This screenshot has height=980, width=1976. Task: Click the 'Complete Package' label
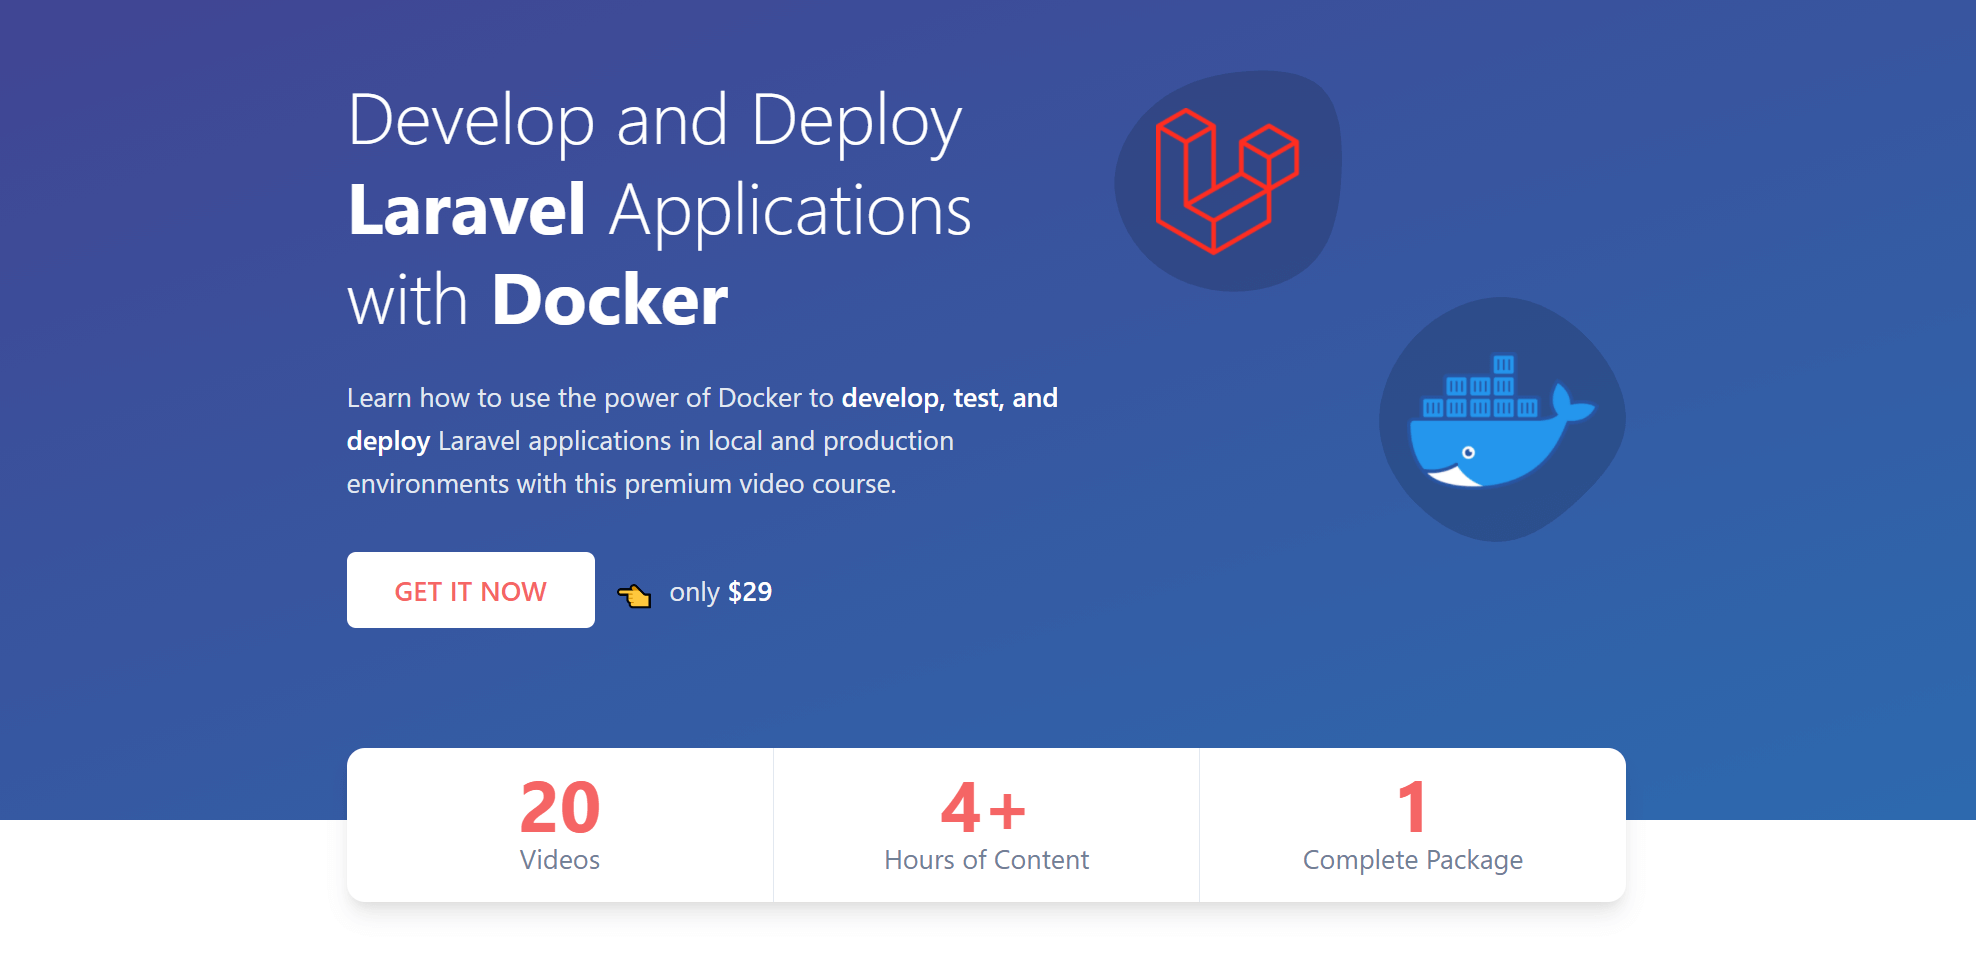point(1412,861)
